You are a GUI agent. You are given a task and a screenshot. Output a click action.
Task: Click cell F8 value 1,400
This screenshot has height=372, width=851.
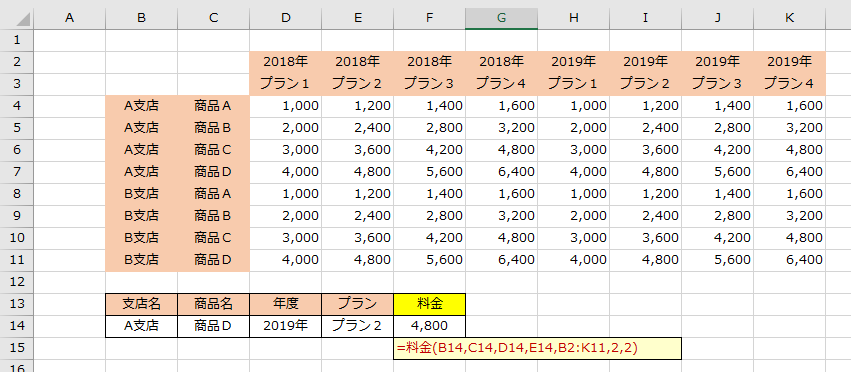click(x=429, y=194)
